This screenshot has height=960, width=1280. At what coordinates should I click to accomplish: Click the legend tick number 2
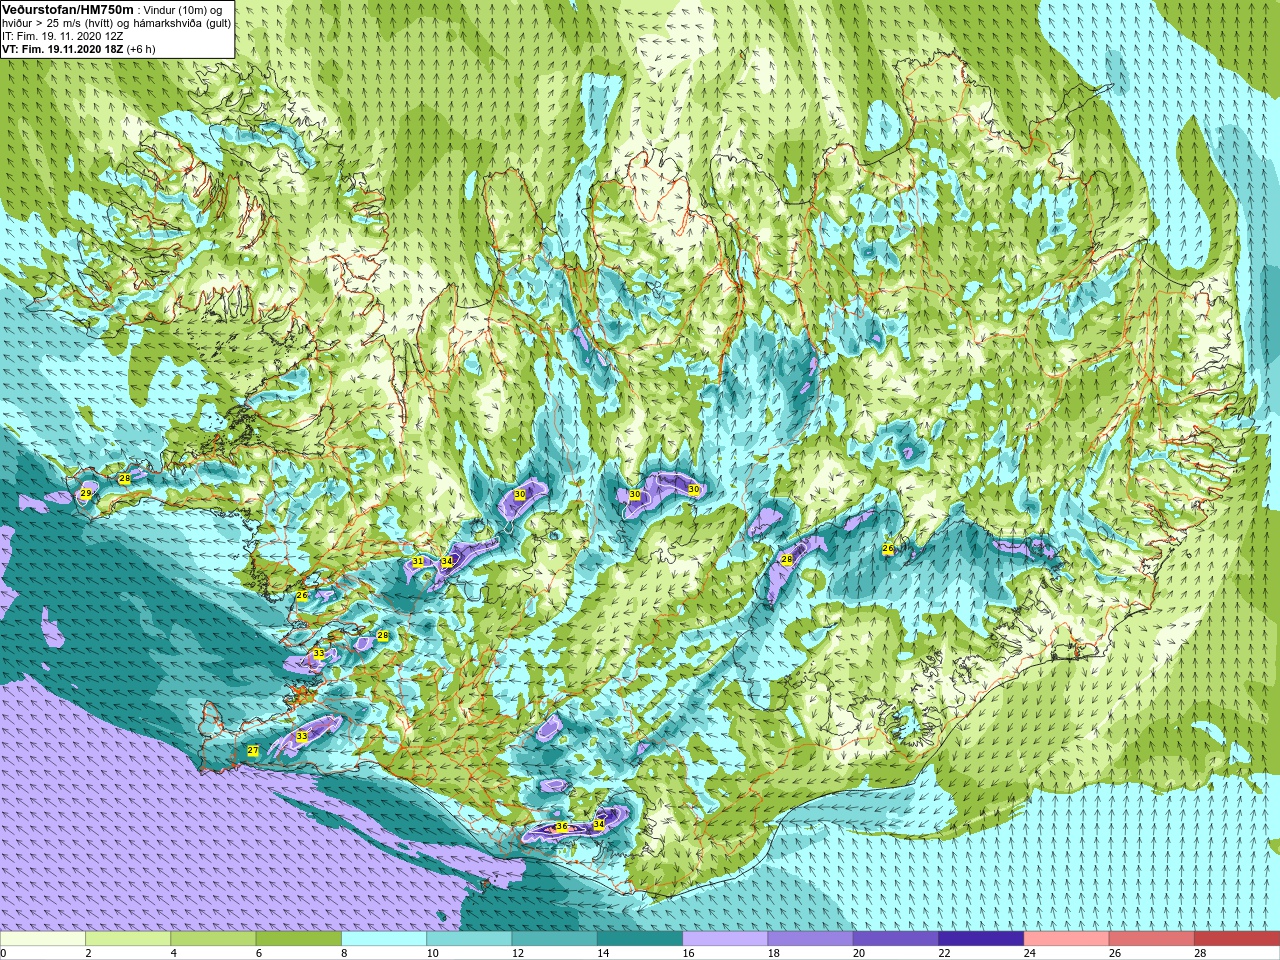click(x=88, y=953)
